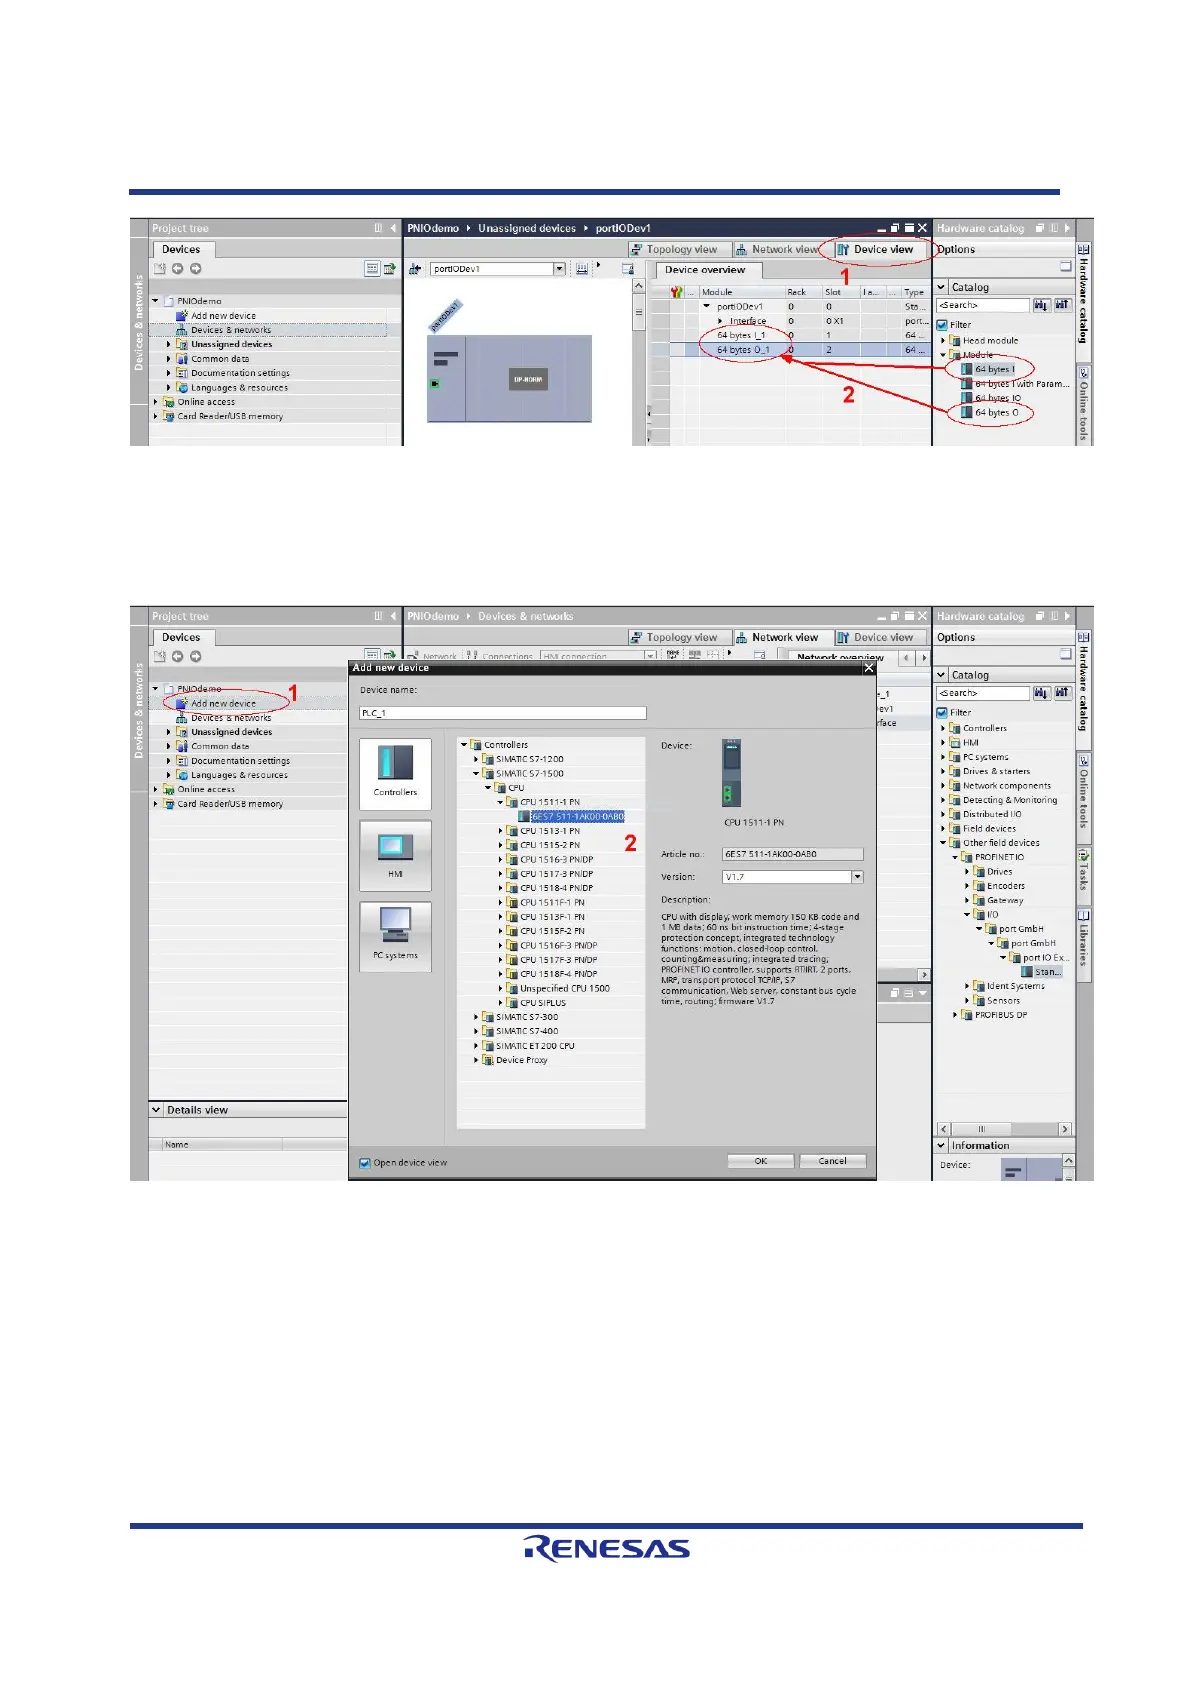
Task: Select the 64 bytes I catalog module
Action: click(x=988, y=369)
